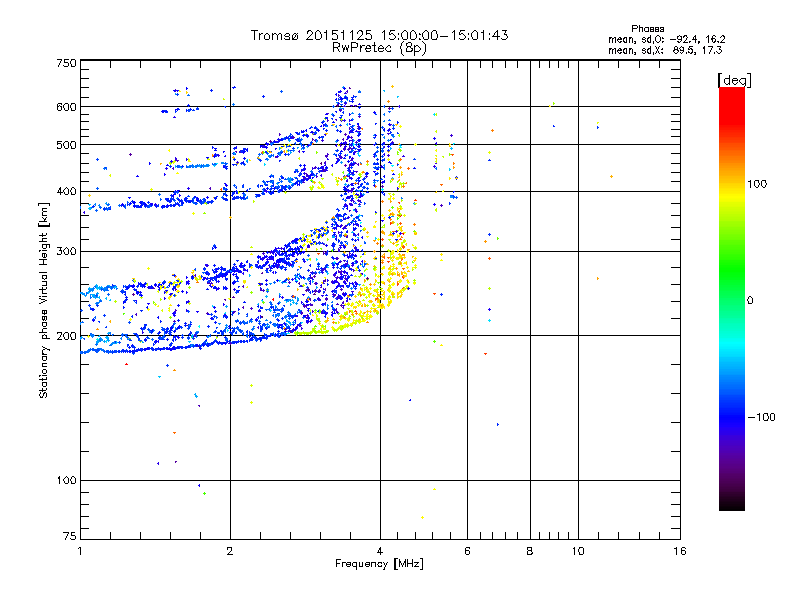Click the x-axis tick label '16'
Screen dimensions: 800x600
click(x=680, y=551)
